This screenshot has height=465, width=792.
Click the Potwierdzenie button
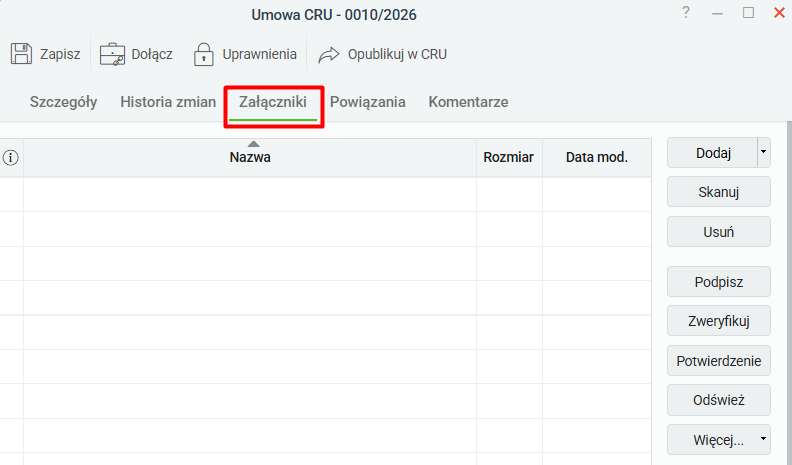(719, 361)
